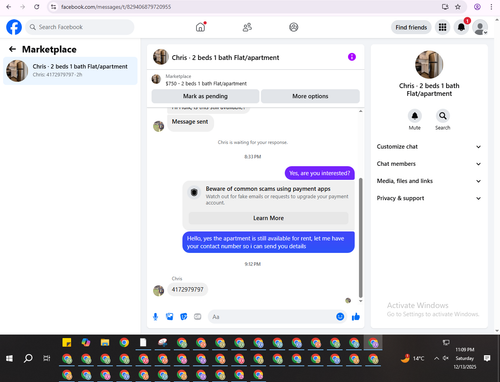Open the notifications bell in header
The height and width of the screenshot is (382, 500).
click(x=461, y=27)
